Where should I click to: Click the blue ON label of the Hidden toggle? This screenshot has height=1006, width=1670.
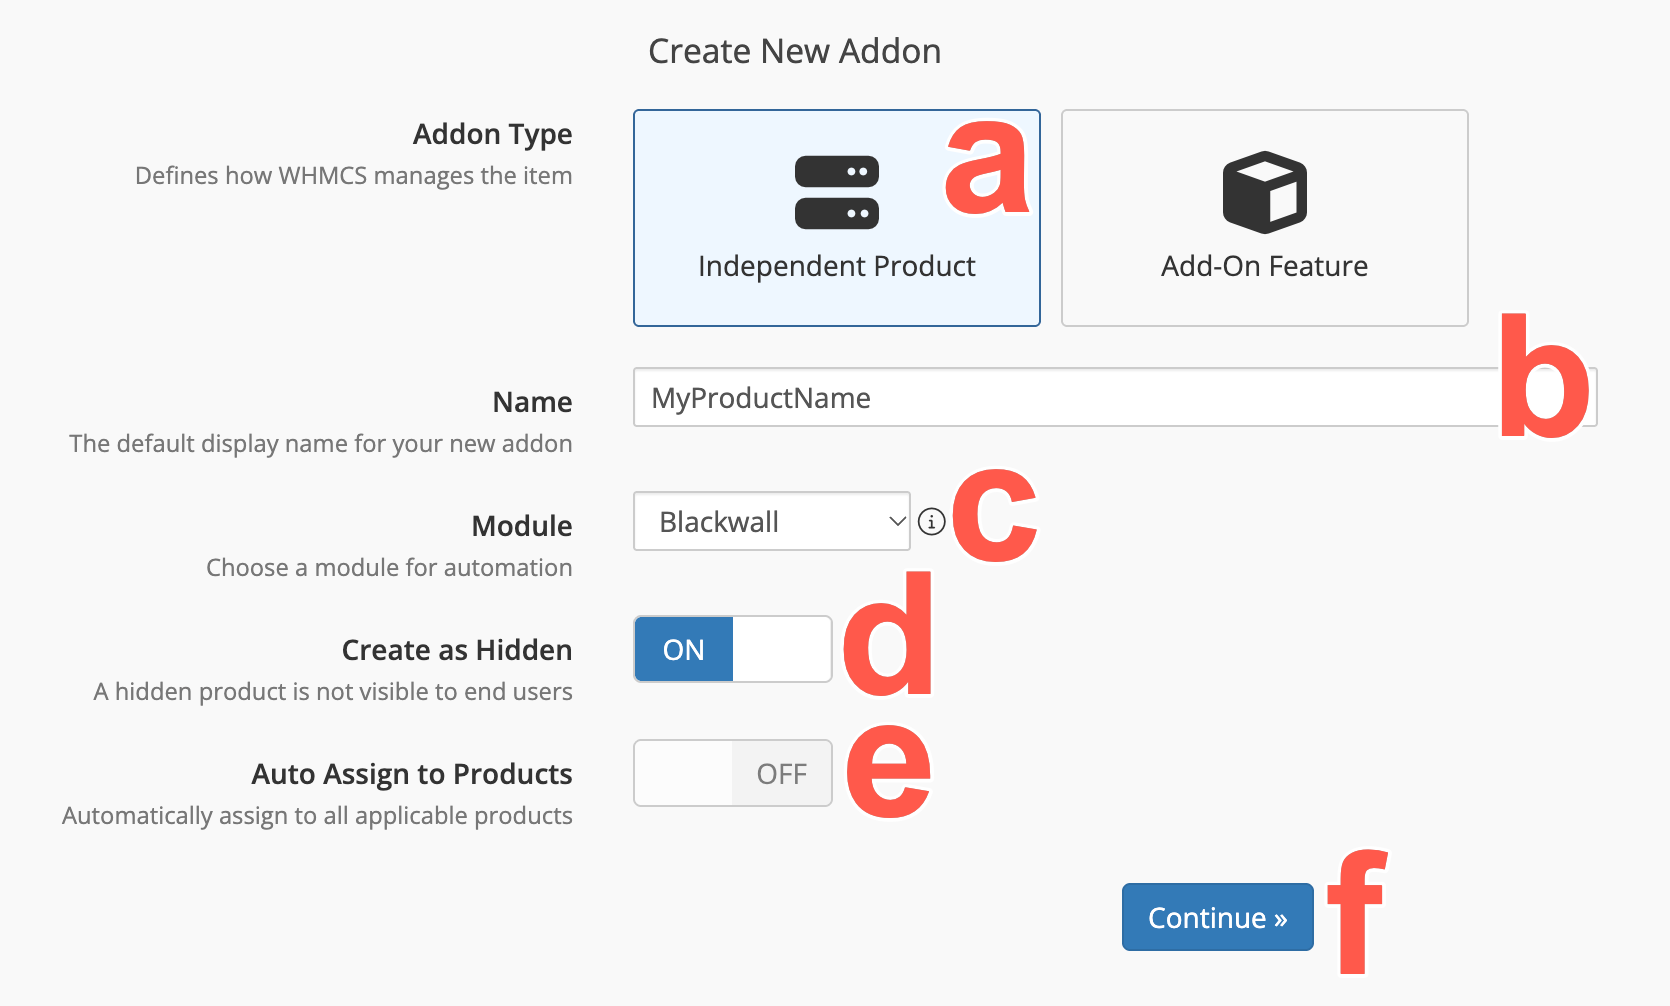tap(684, 649)
